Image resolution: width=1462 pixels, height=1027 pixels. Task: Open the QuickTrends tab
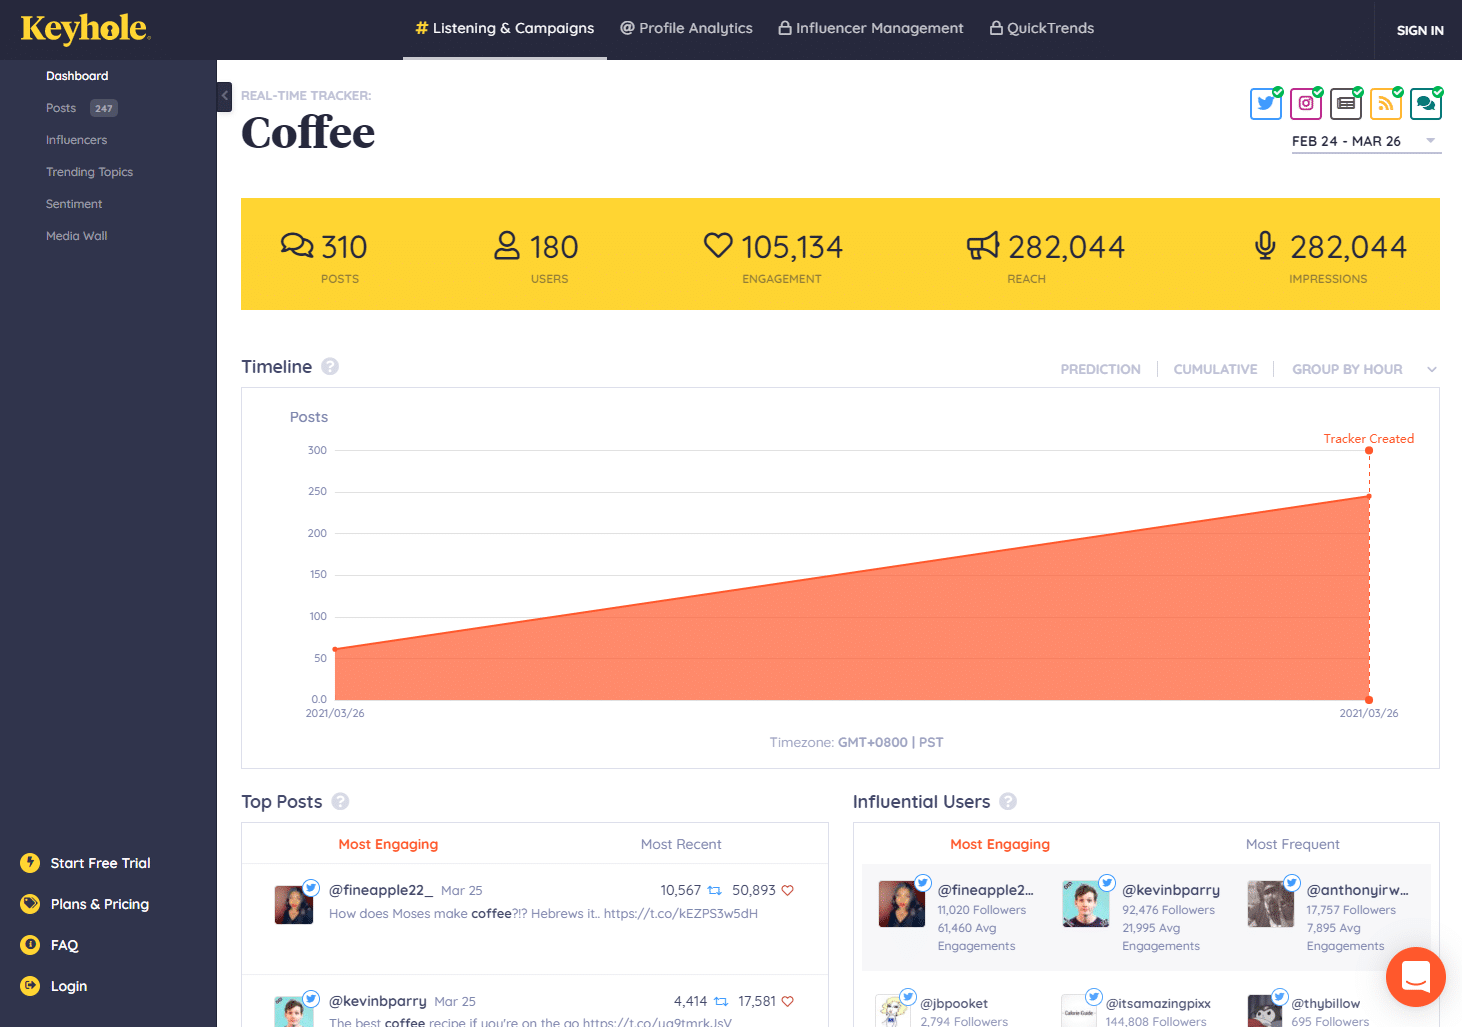click(x=1042, y=28)
